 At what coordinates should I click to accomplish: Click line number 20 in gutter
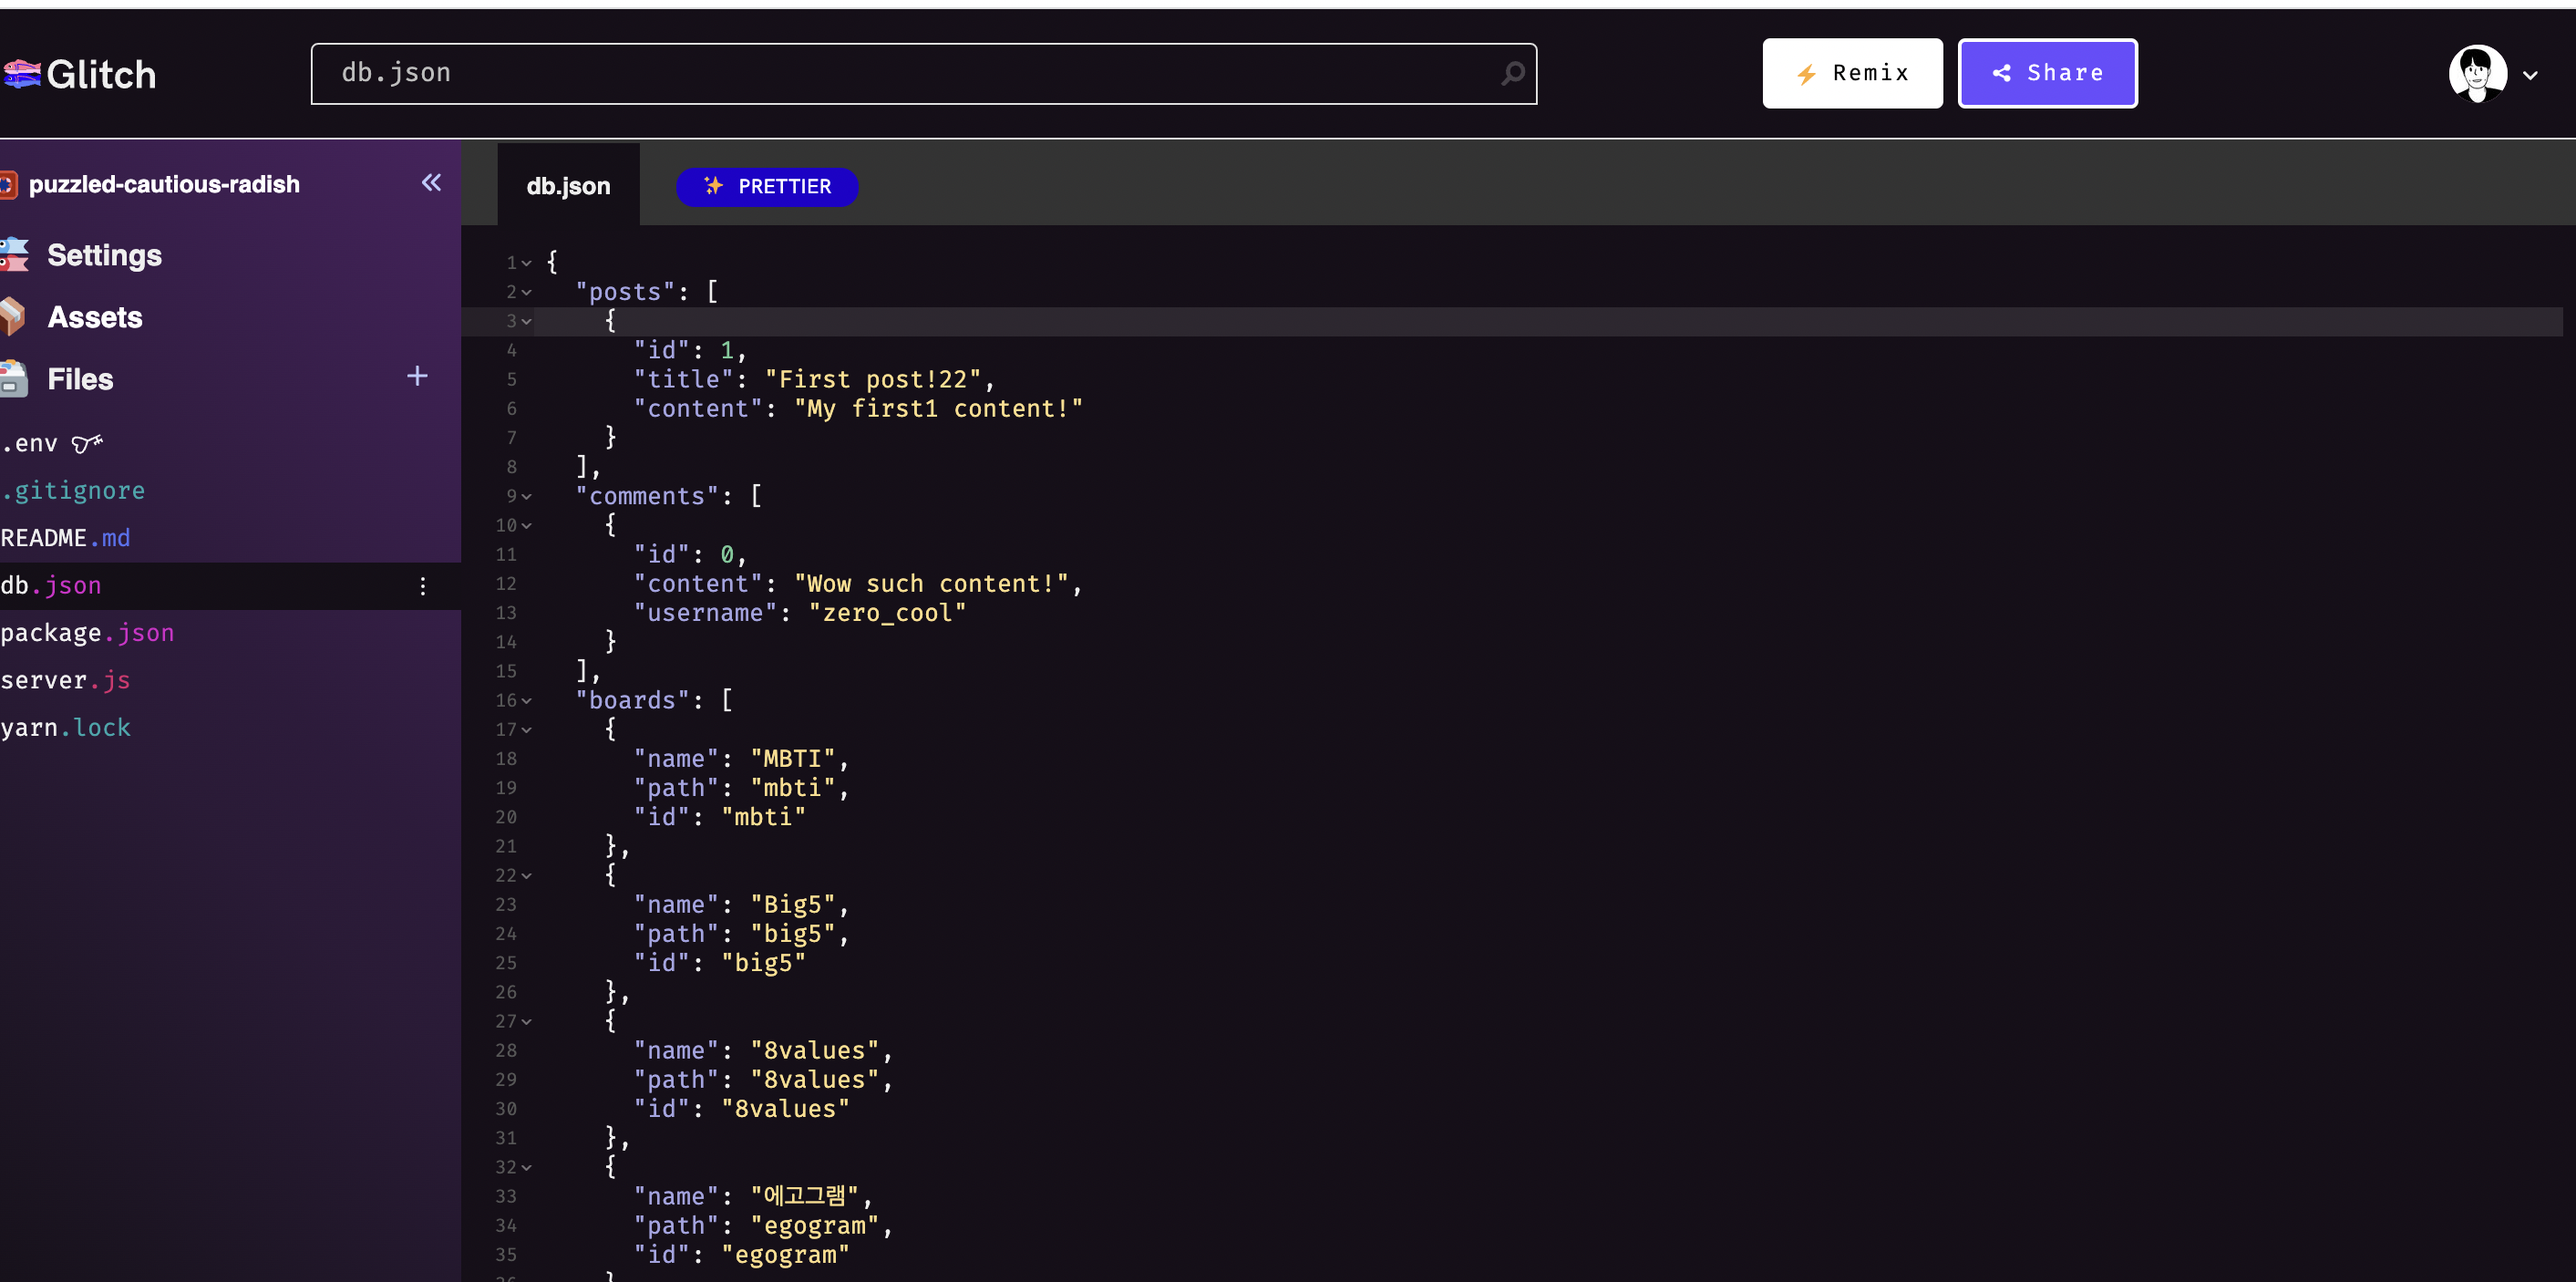coord(506,818)
